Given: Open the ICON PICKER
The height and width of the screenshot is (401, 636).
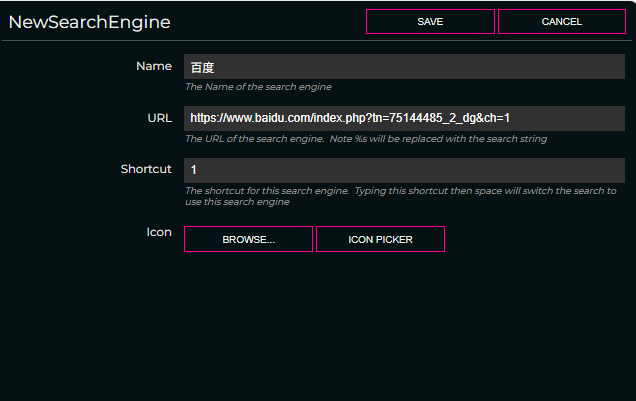Looking at the screenshot, I should [380, 239].
